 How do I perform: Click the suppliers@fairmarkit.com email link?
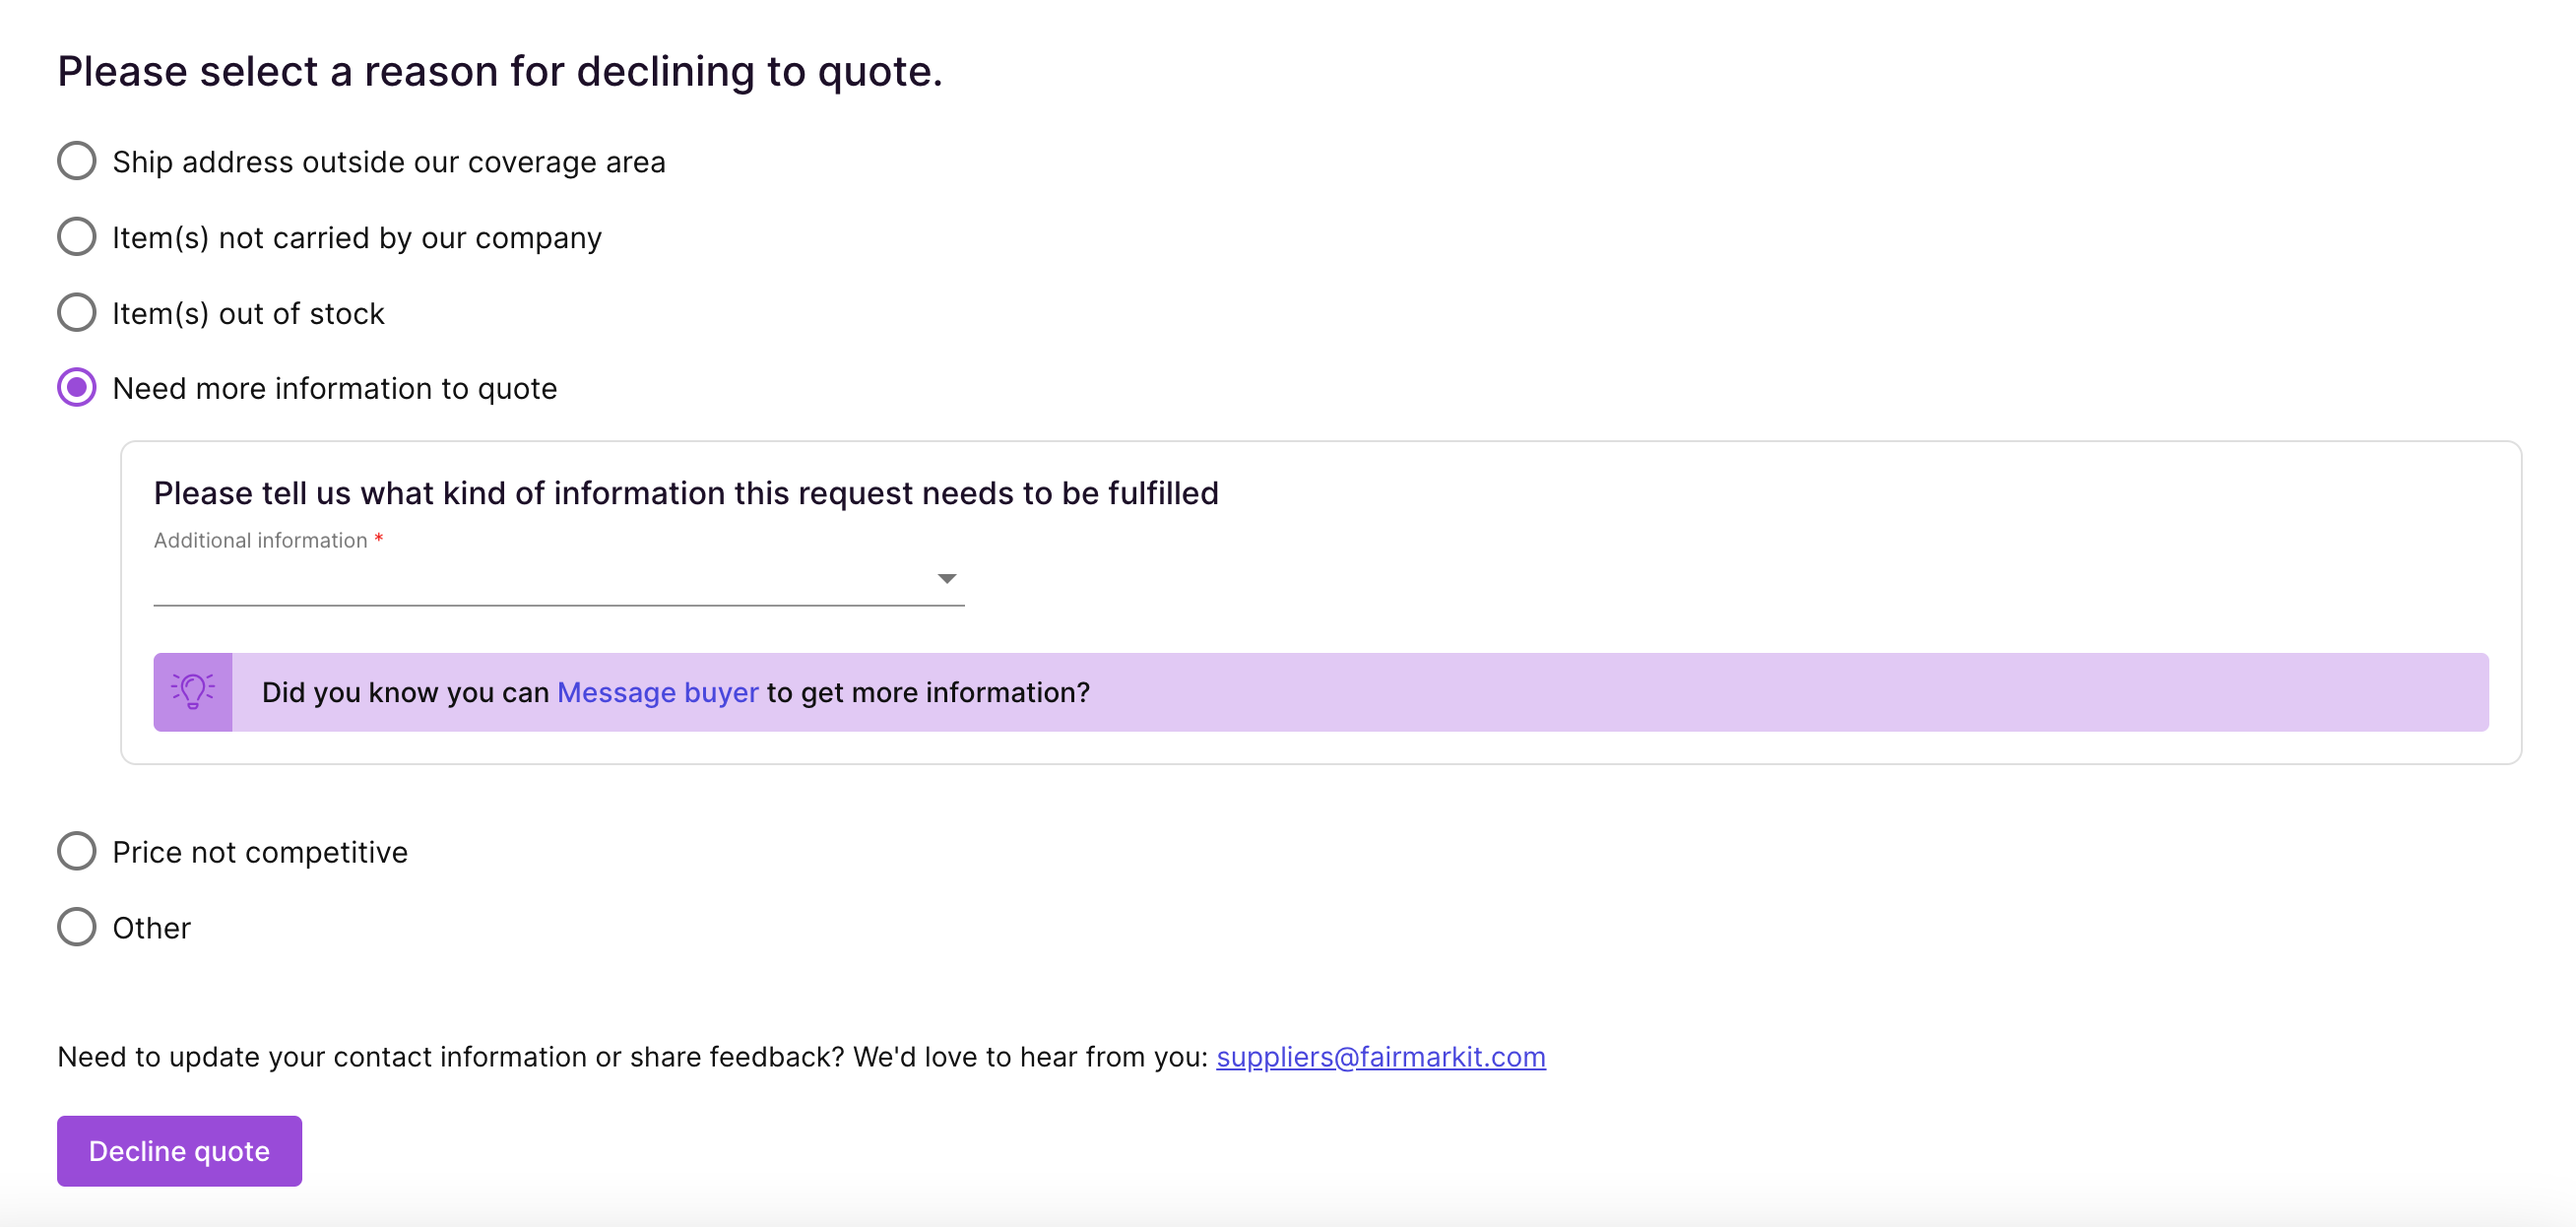point(1380,1057)
